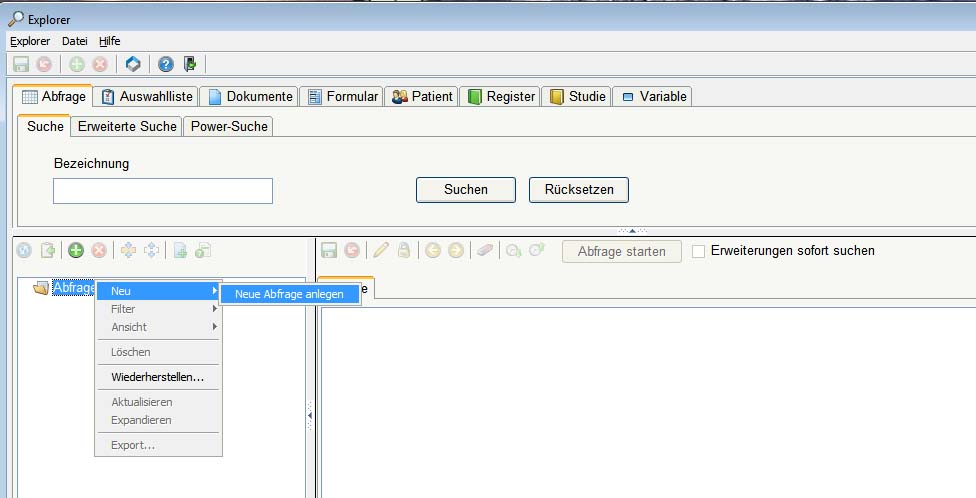976x498 pixels.
Task: Click the padlock icon in right panel toolbar
Action: point(403,251)
